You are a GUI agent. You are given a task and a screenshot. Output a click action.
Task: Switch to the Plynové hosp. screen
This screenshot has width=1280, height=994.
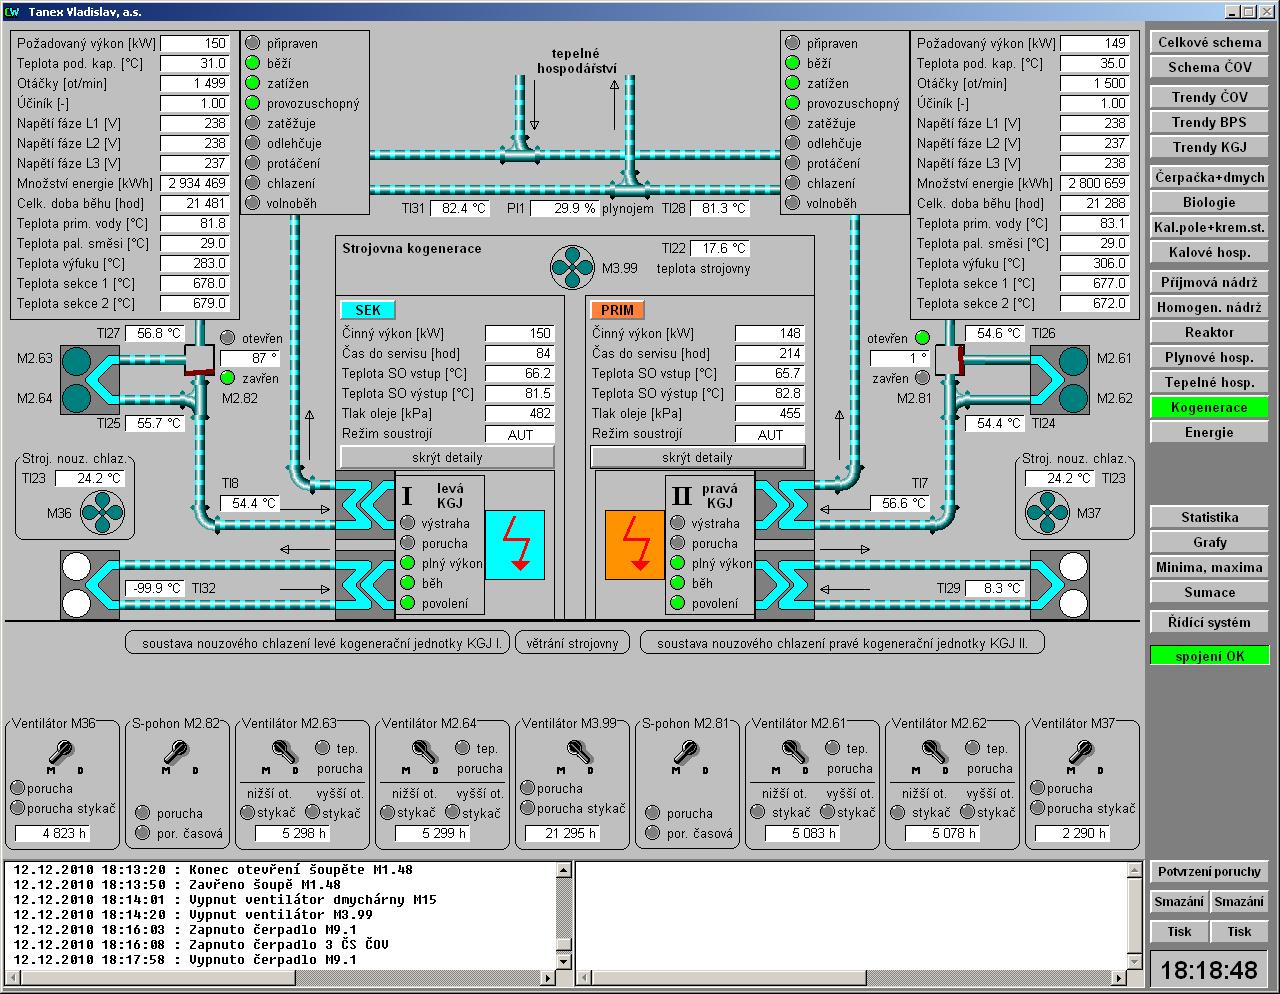point(1209,357)
